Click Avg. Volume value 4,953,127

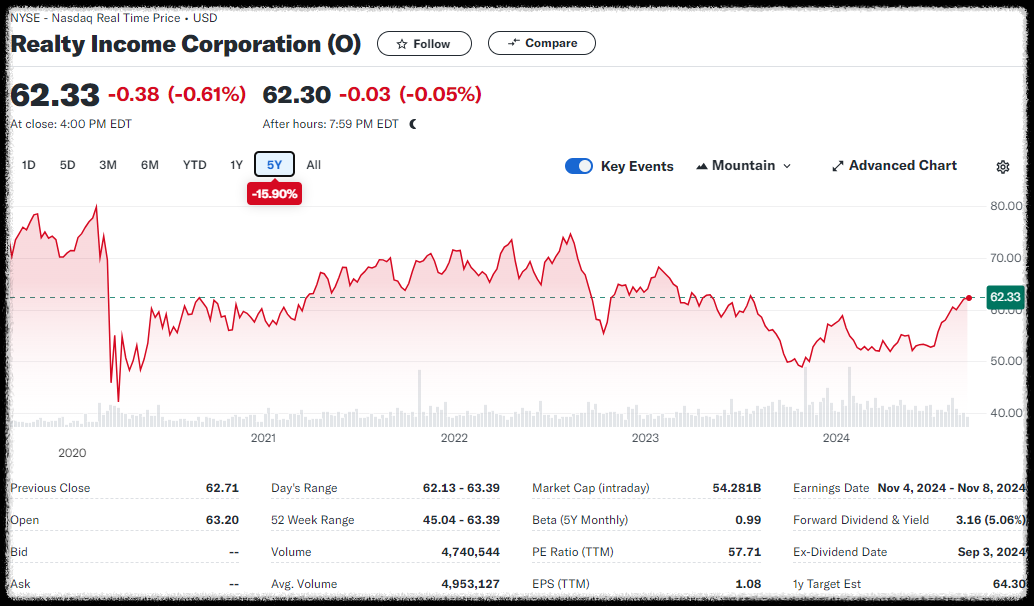(470, 584)
